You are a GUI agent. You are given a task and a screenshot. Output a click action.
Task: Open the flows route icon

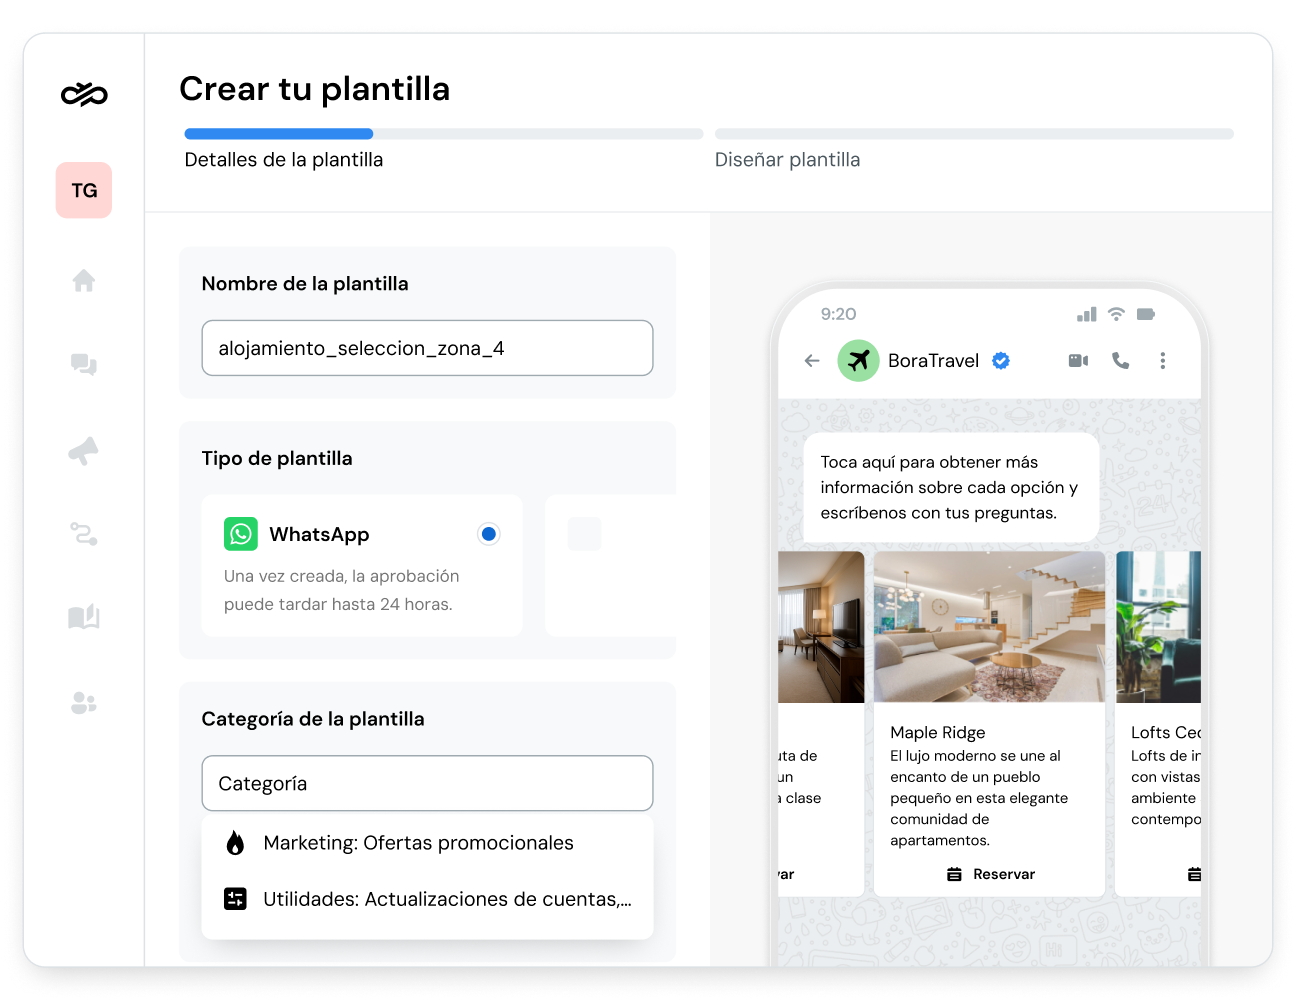84,534
